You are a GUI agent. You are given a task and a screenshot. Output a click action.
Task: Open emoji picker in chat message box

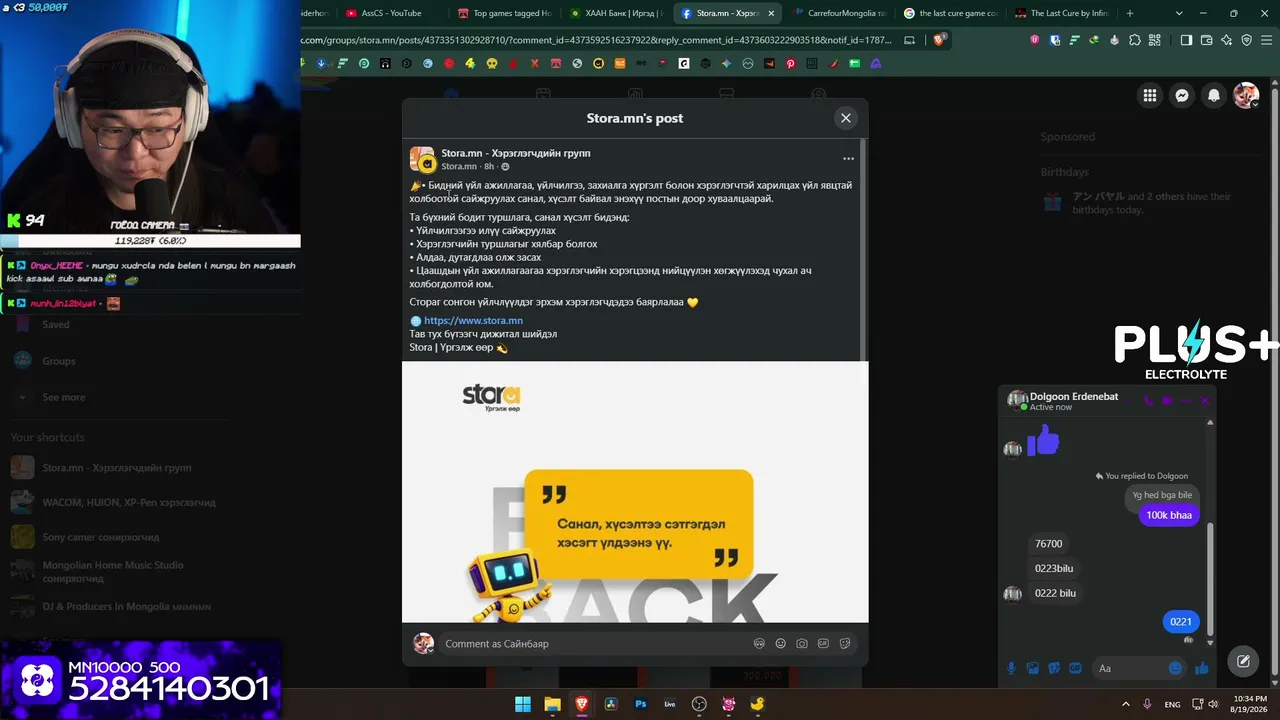coord(1175,668)
